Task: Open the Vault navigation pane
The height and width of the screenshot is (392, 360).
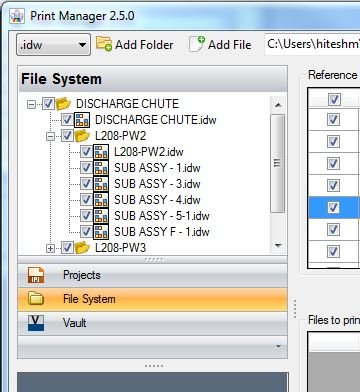Action: [152, 323]
